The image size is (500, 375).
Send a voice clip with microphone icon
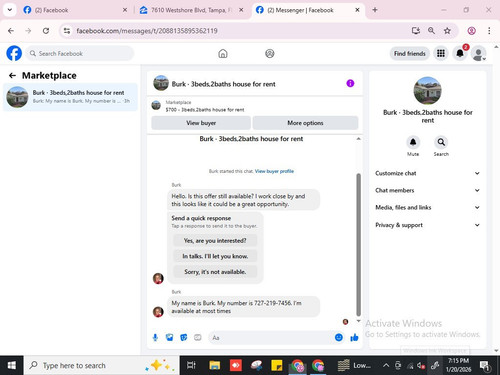(x=155, y=338)
